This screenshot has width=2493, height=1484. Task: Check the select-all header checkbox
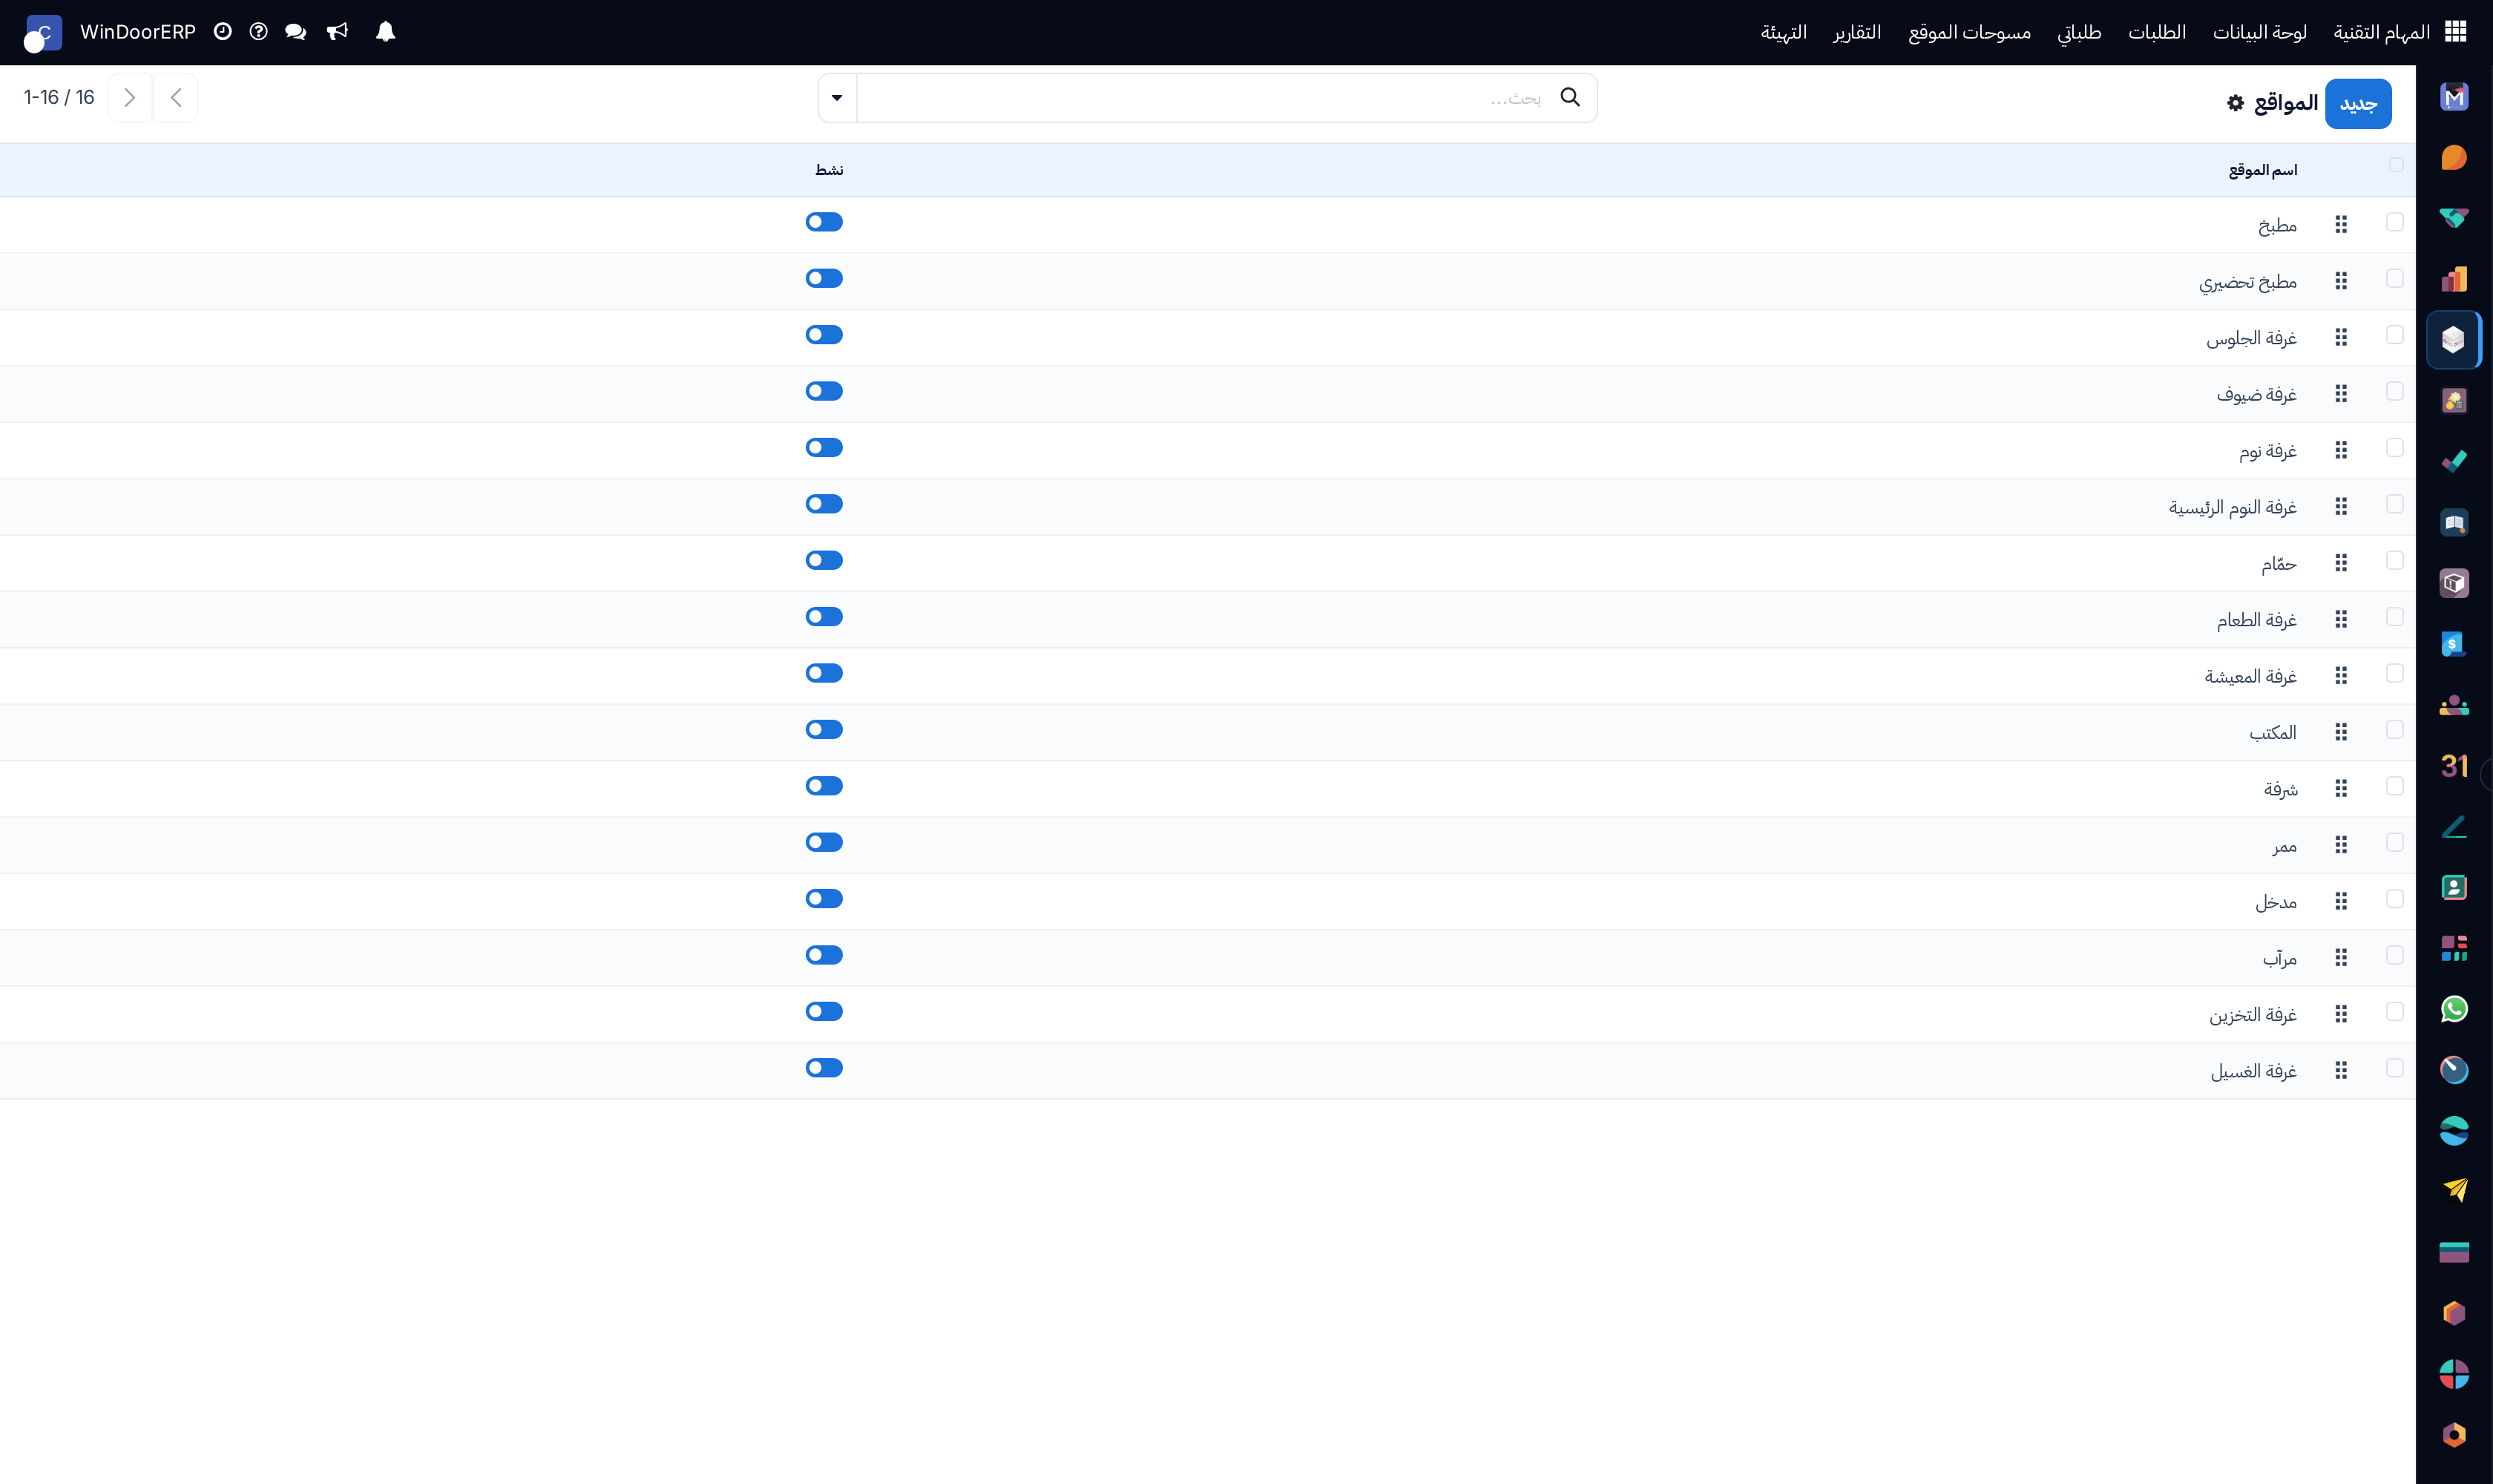pos(2396,165)
